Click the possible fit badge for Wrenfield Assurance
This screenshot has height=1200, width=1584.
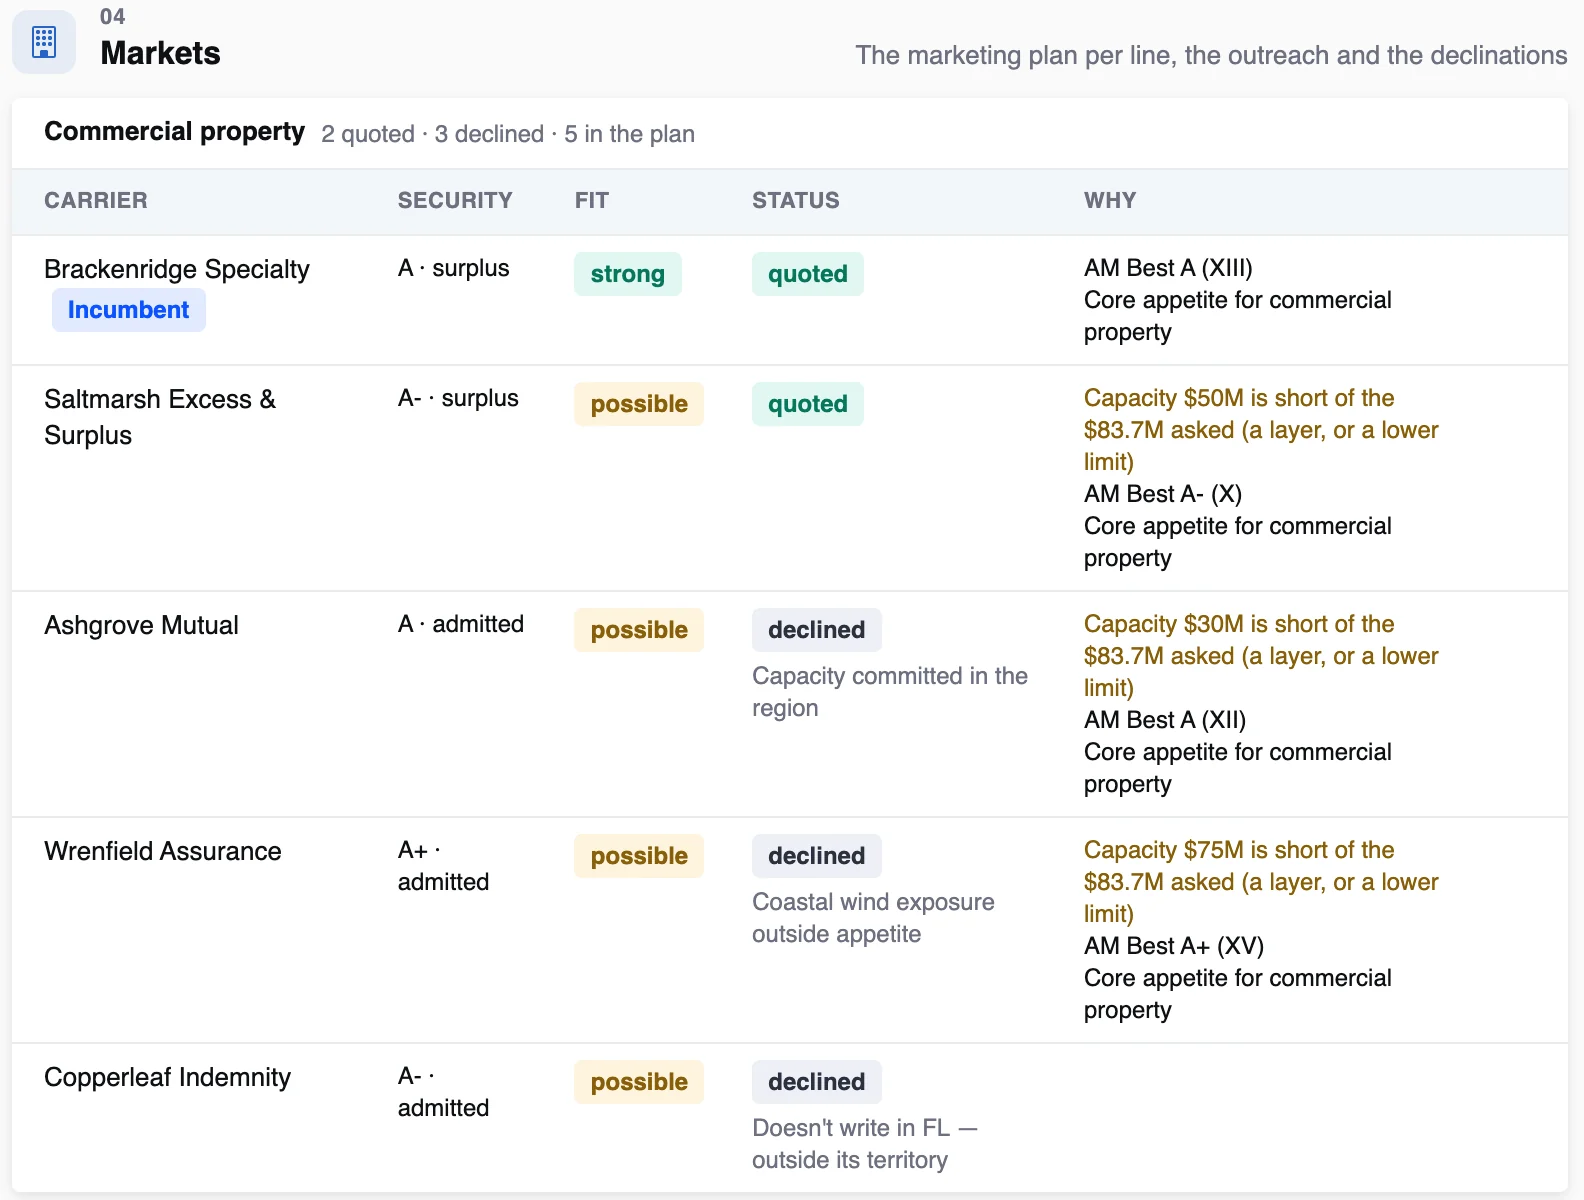(x=639, y=856)
